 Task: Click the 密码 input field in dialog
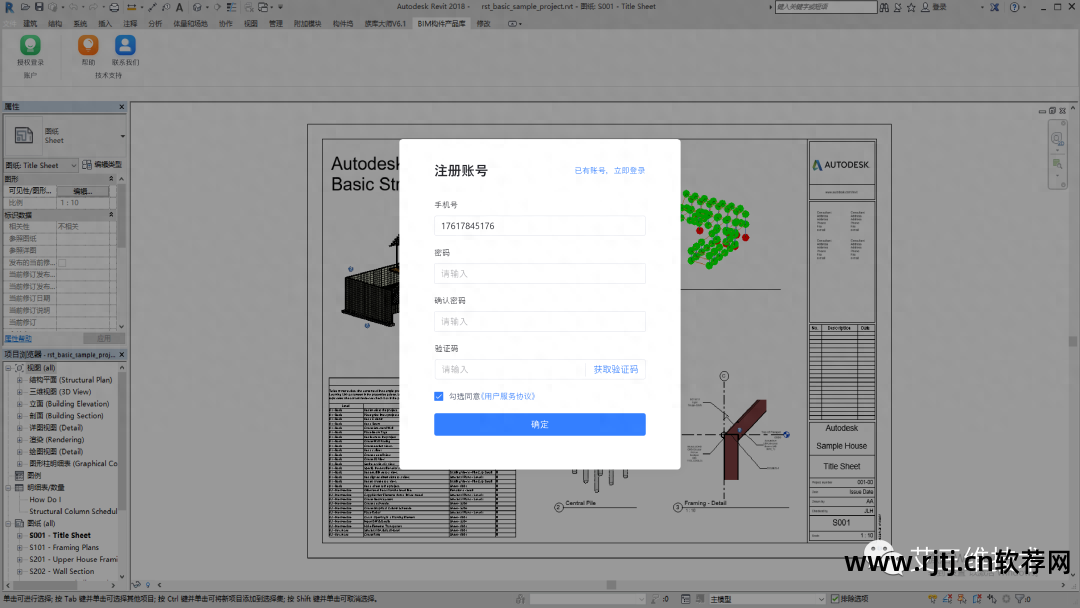(x=539, y=273)
